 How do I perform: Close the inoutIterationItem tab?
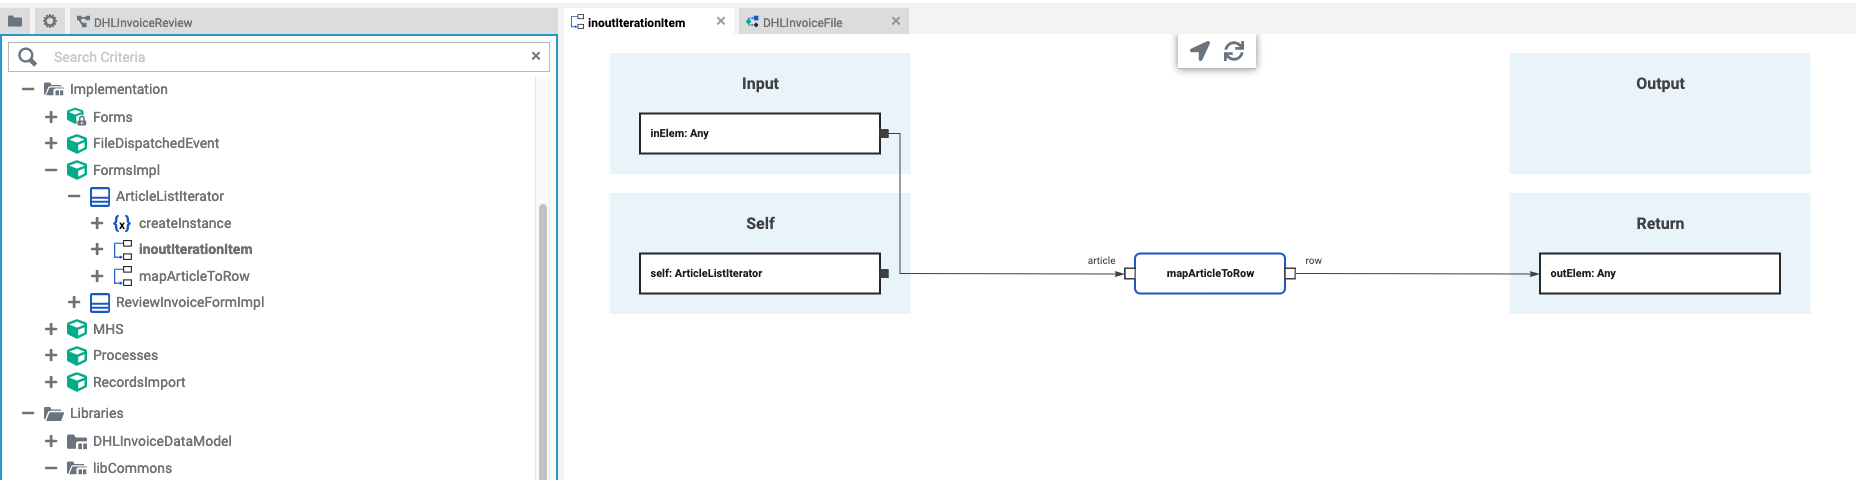pyautogui.click(x=721, y=21)
